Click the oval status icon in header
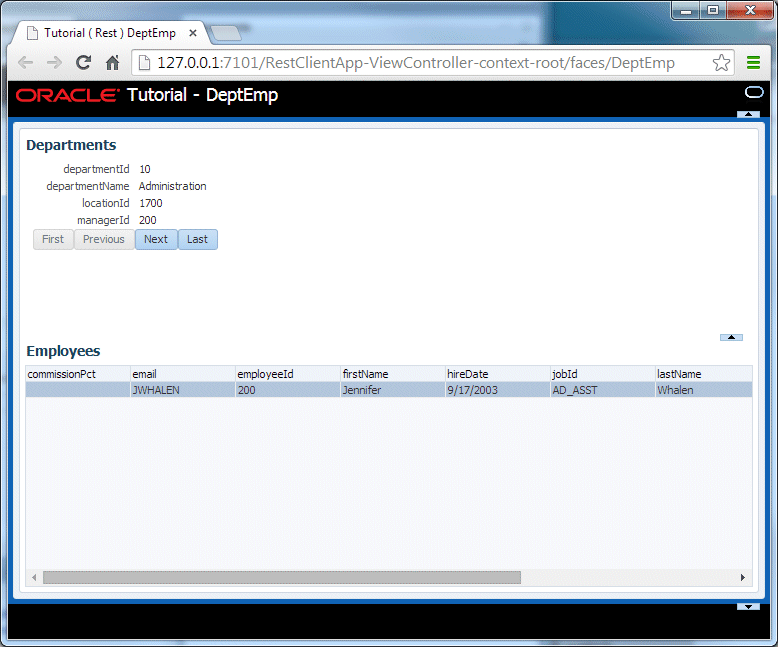The width and height of the screenshot is (778, 647). 754,92
